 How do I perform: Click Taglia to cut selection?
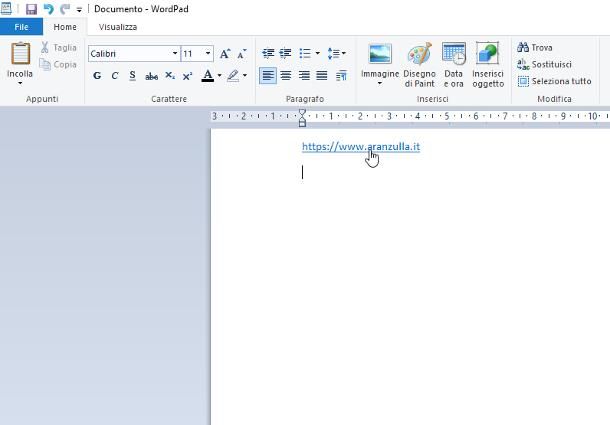click(59, 47)
